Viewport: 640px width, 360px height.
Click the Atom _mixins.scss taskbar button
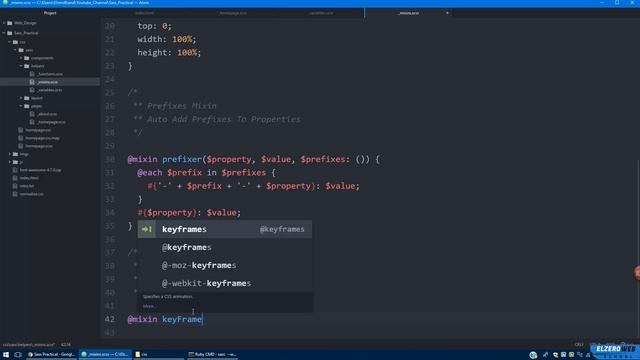point(105,354)
